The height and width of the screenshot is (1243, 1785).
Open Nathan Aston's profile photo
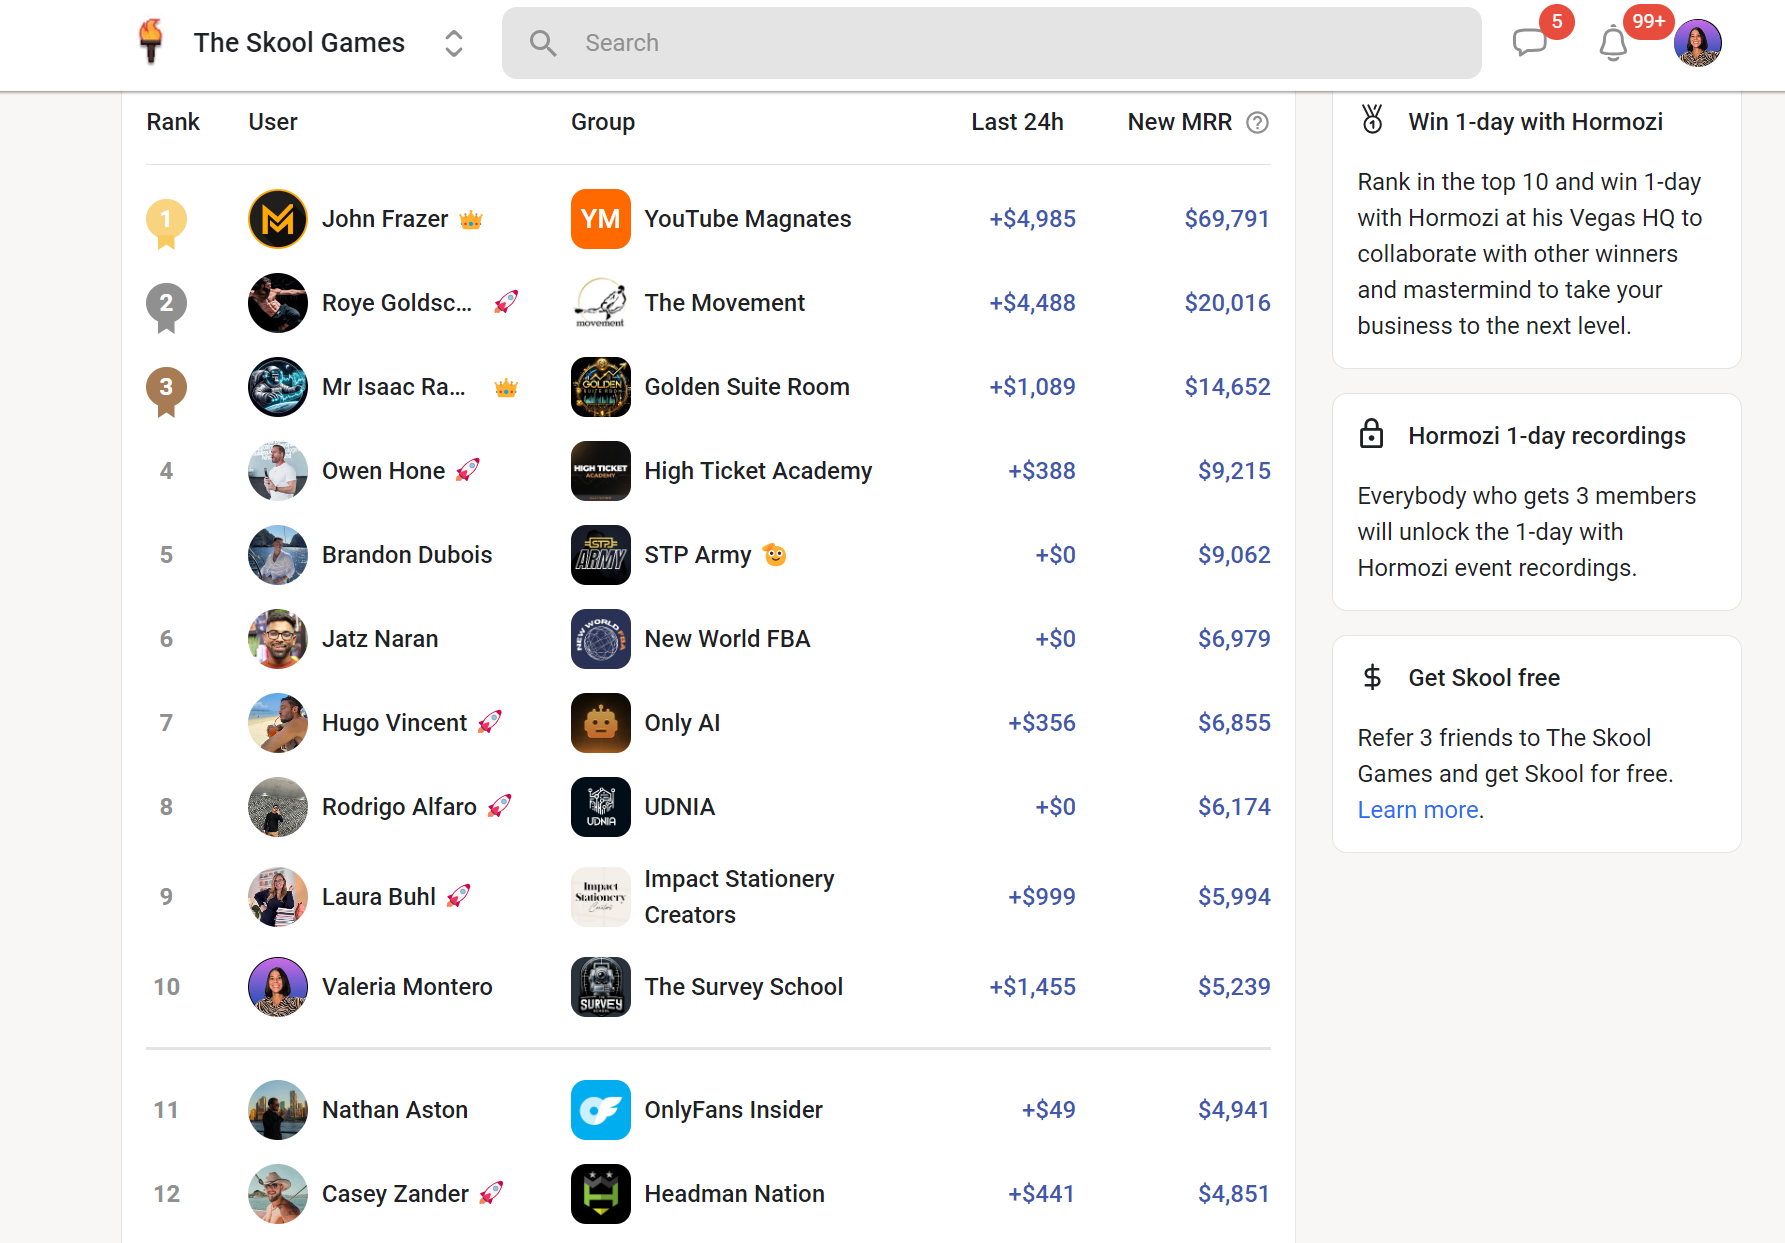278,1110
